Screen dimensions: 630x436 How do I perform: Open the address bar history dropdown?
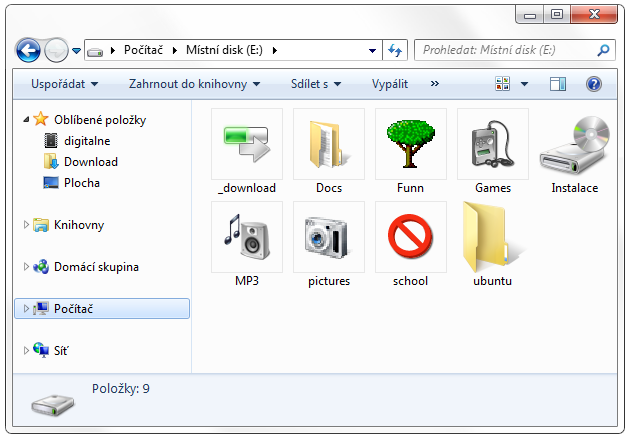click(372, 51)
